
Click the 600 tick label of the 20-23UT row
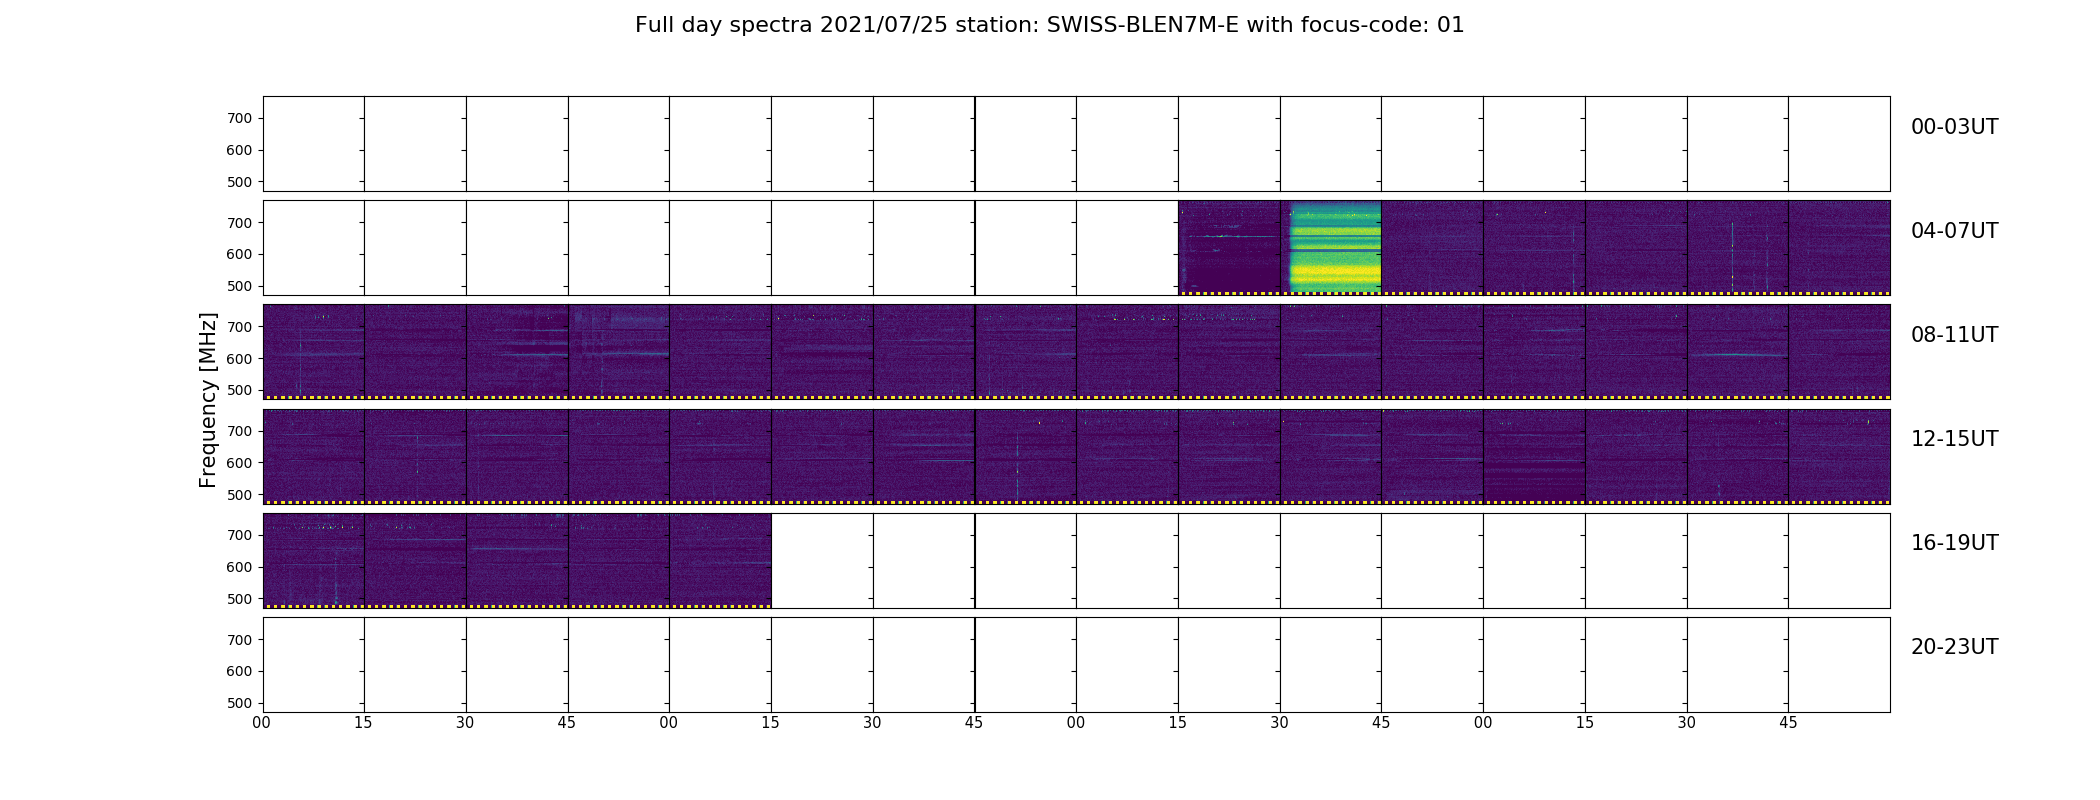click(x=240, y=671)
